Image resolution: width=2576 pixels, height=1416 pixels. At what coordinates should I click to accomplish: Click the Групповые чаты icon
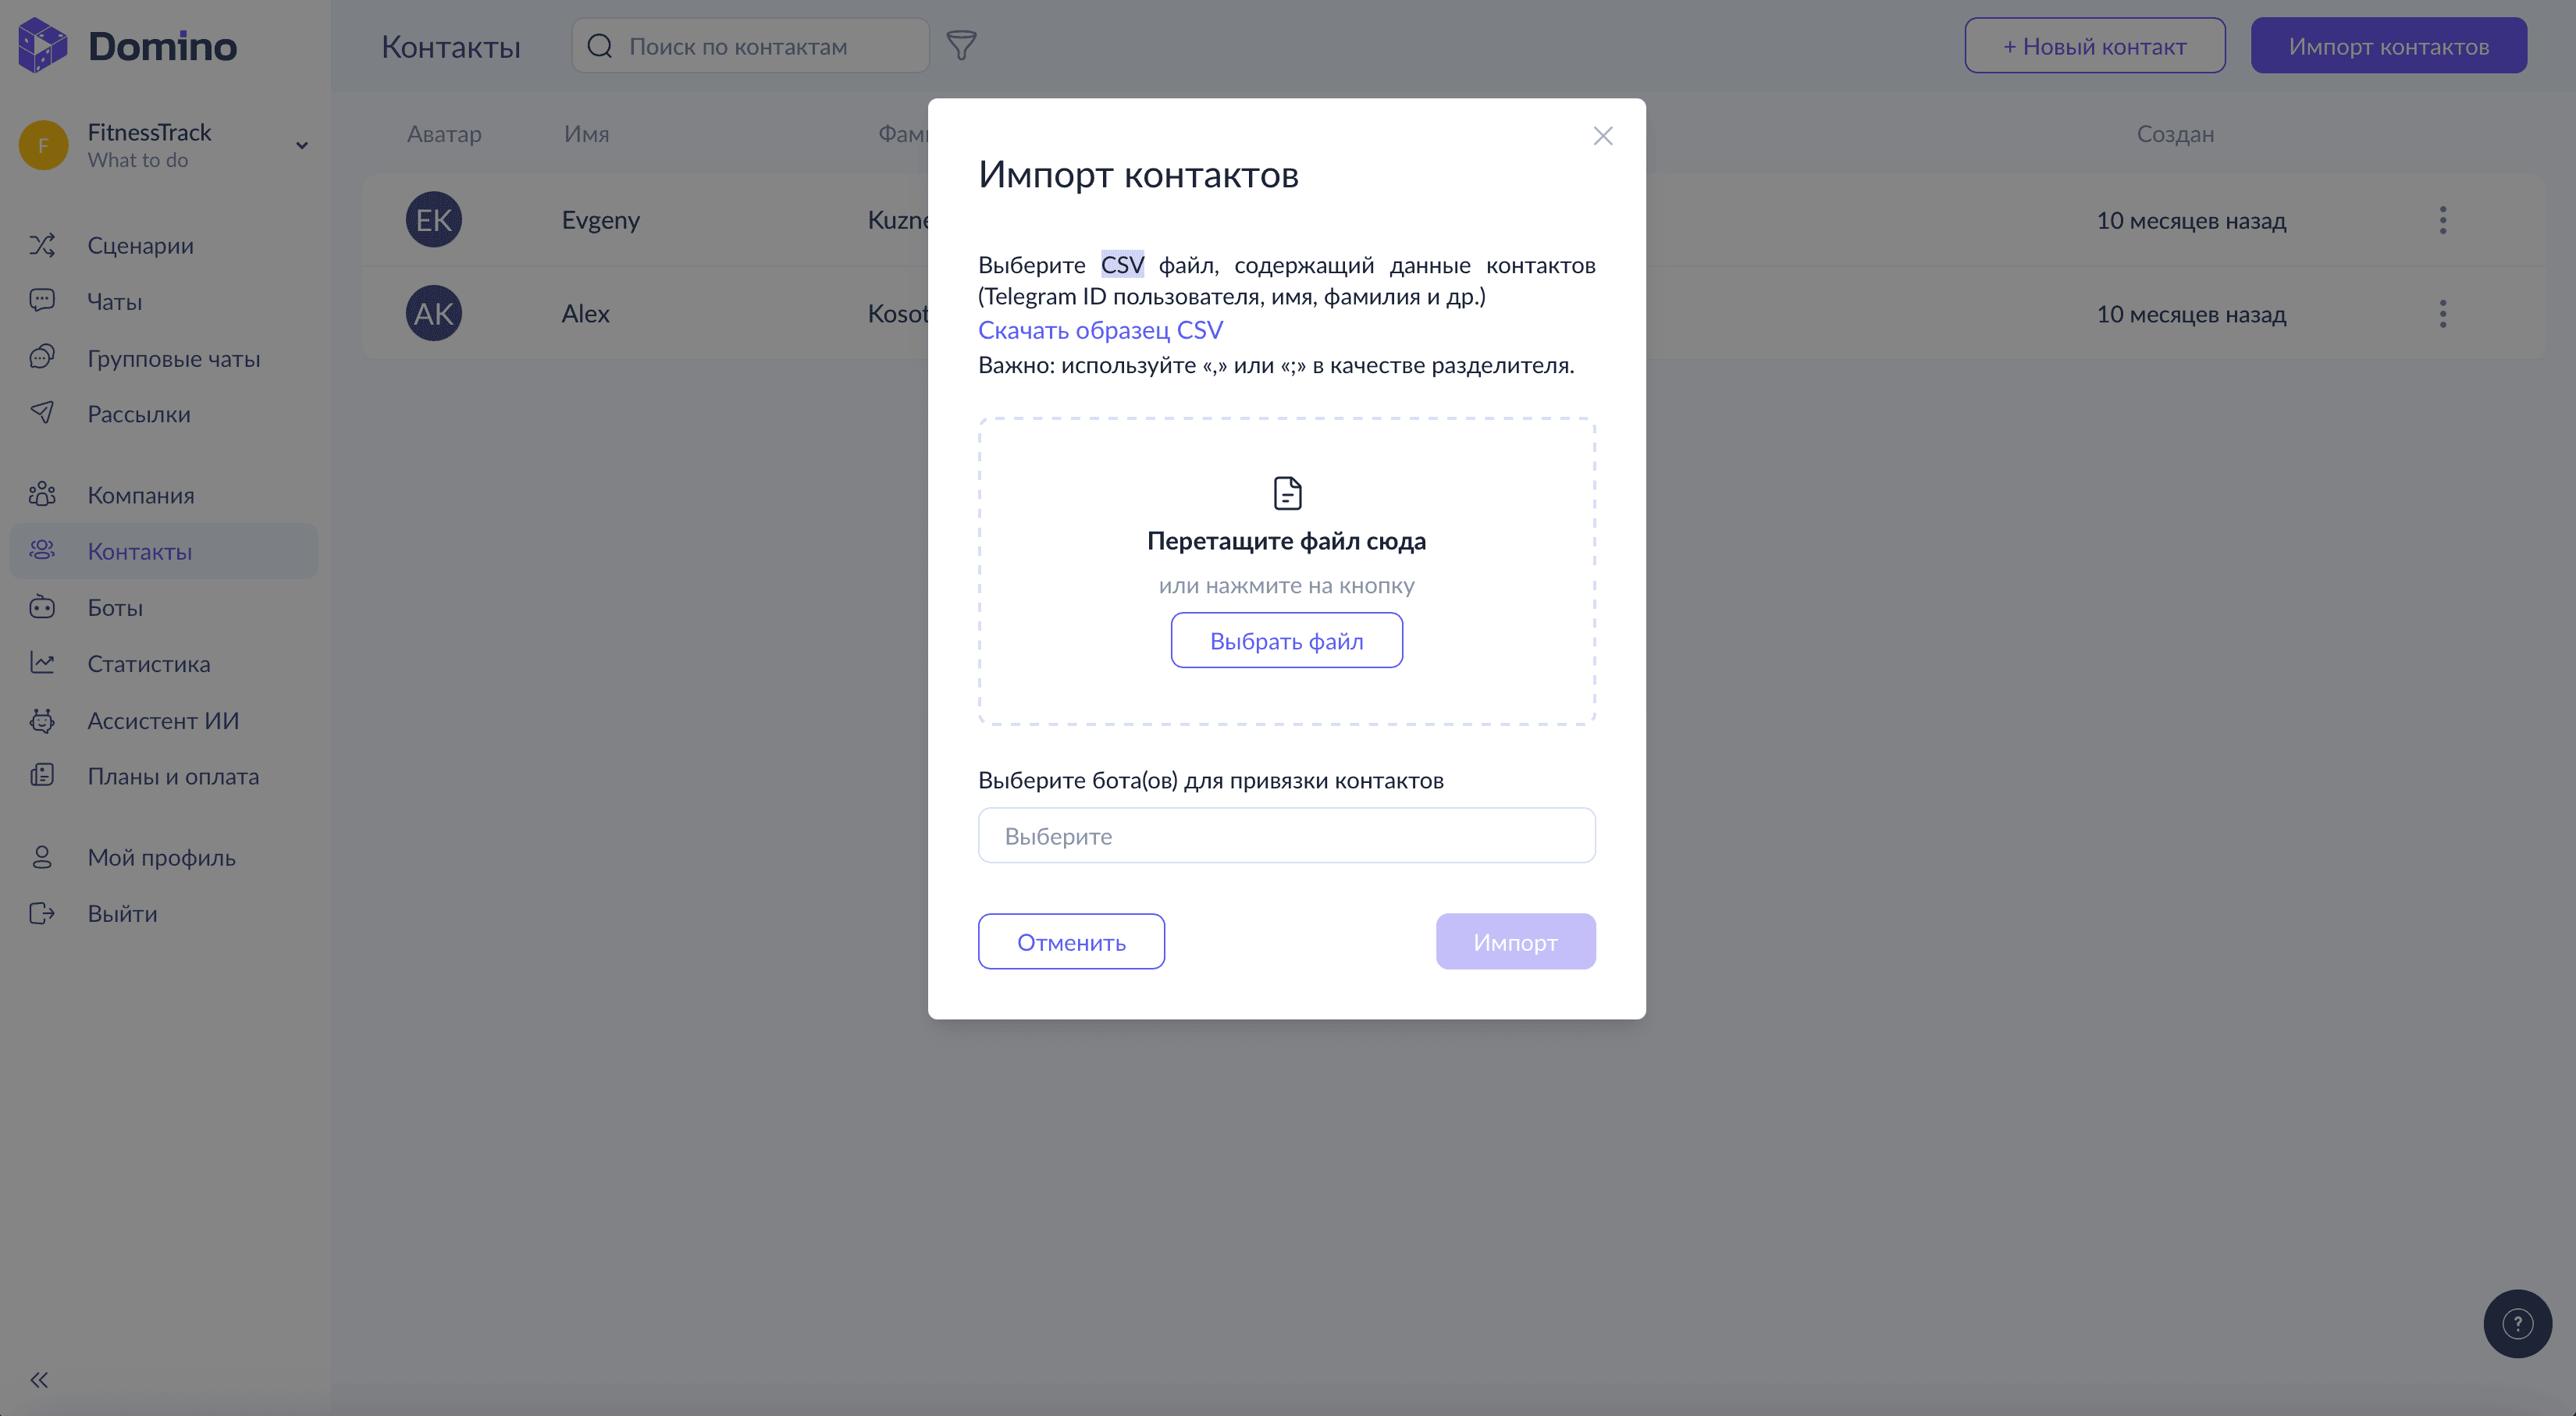[x=42, y=356]
